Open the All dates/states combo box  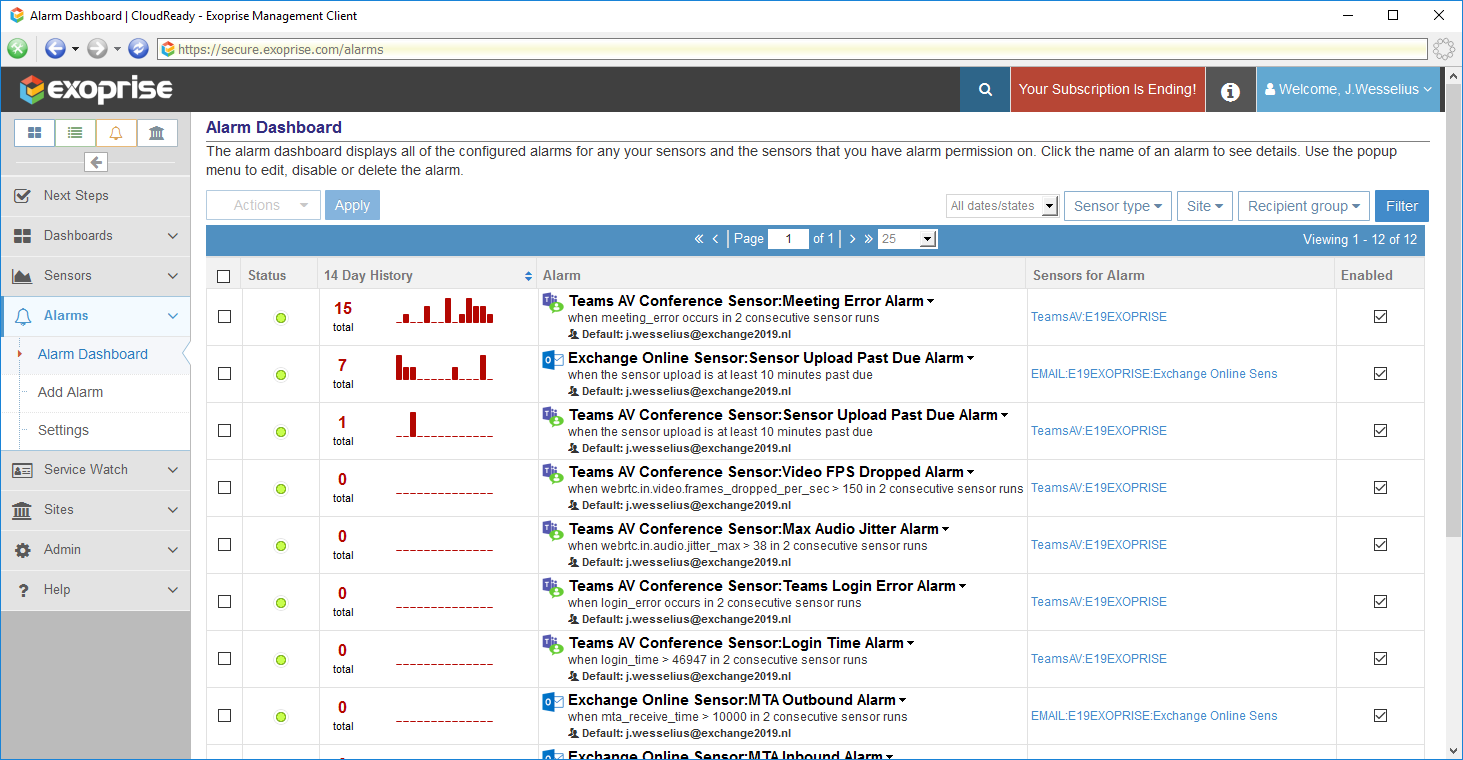coord(1002,206)
